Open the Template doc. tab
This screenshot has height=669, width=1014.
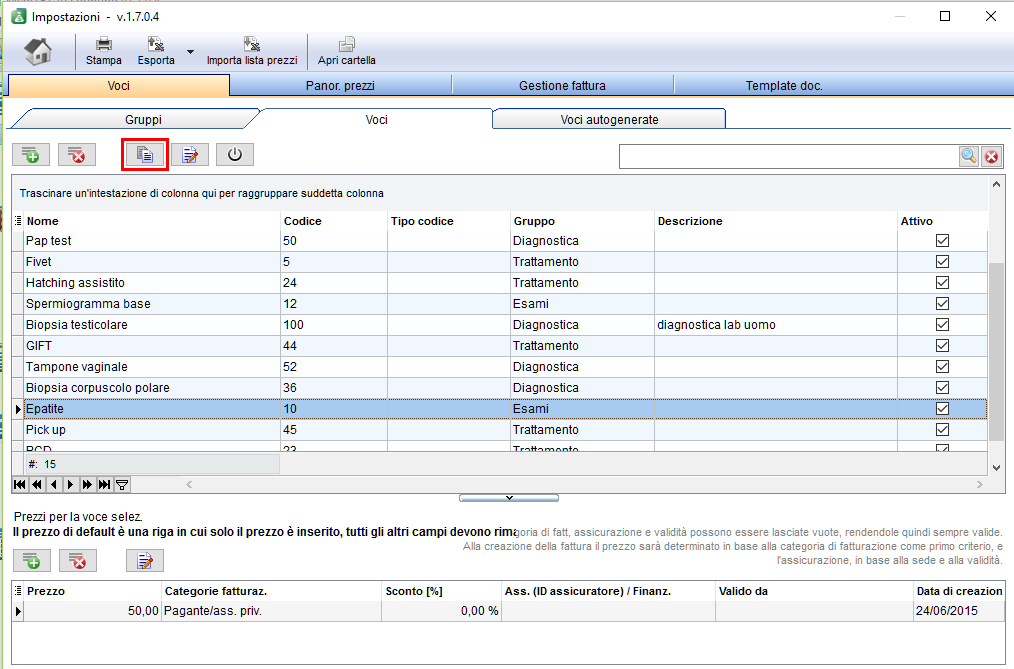(784, 85)
